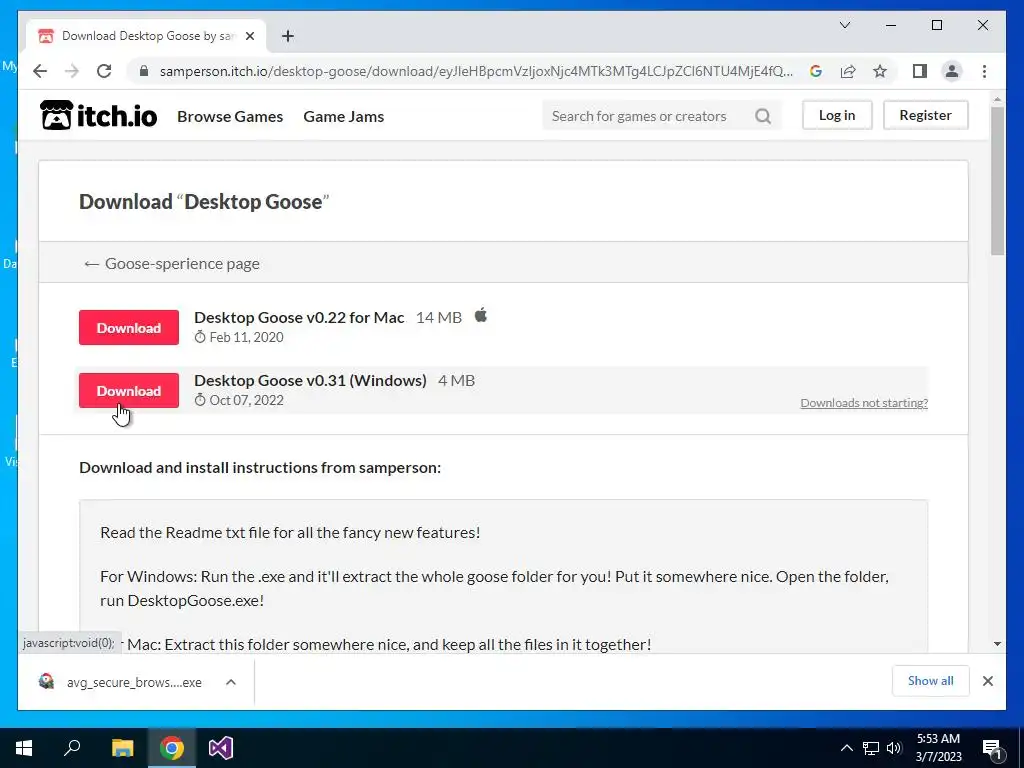Return to Goose-sperience page link
Viewport: 1024px width, 768px height.
click(172, 263)
